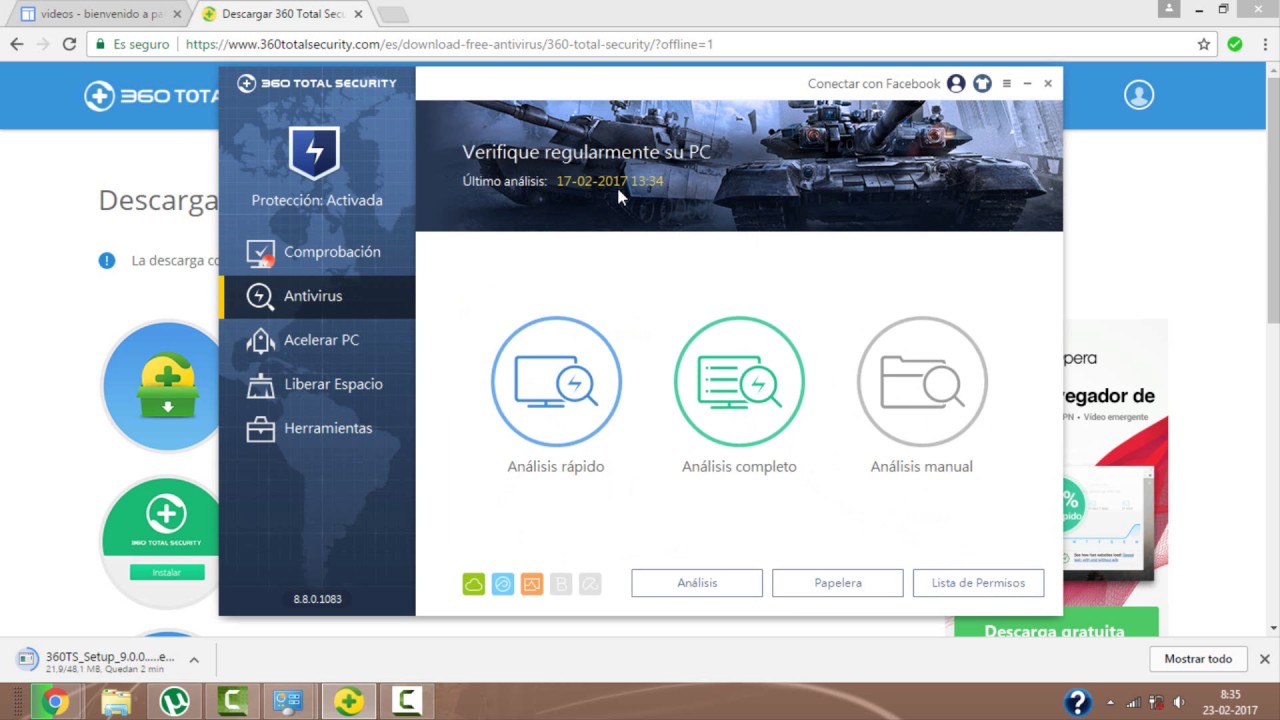
Task: Open the Análisis manual folder scan
Action: click(922, 381)
